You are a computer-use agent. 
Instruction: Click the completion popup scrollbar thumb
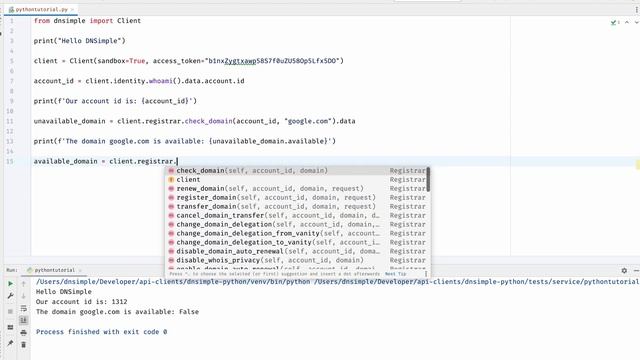point(428,180)
